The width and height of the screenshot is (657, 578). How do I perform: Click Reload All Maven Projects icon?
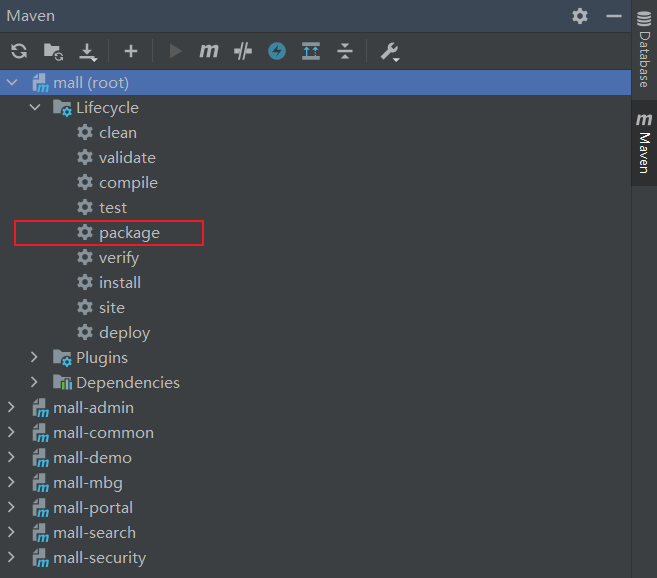click(x=19, y=51)
